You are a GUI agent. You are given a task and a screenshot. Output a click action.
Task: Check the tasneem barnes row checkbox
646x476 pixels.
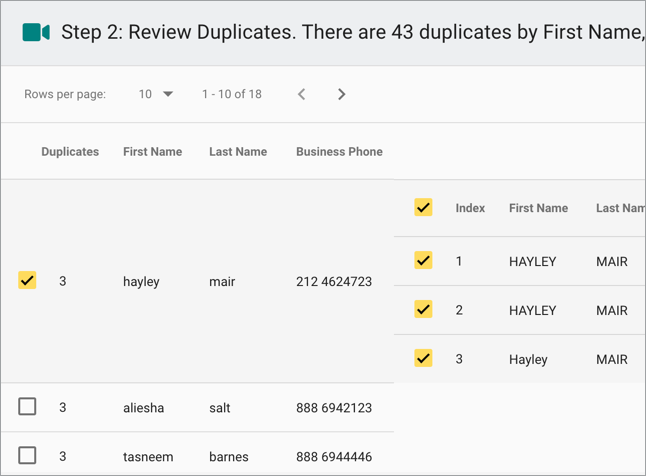pos(27,456)
